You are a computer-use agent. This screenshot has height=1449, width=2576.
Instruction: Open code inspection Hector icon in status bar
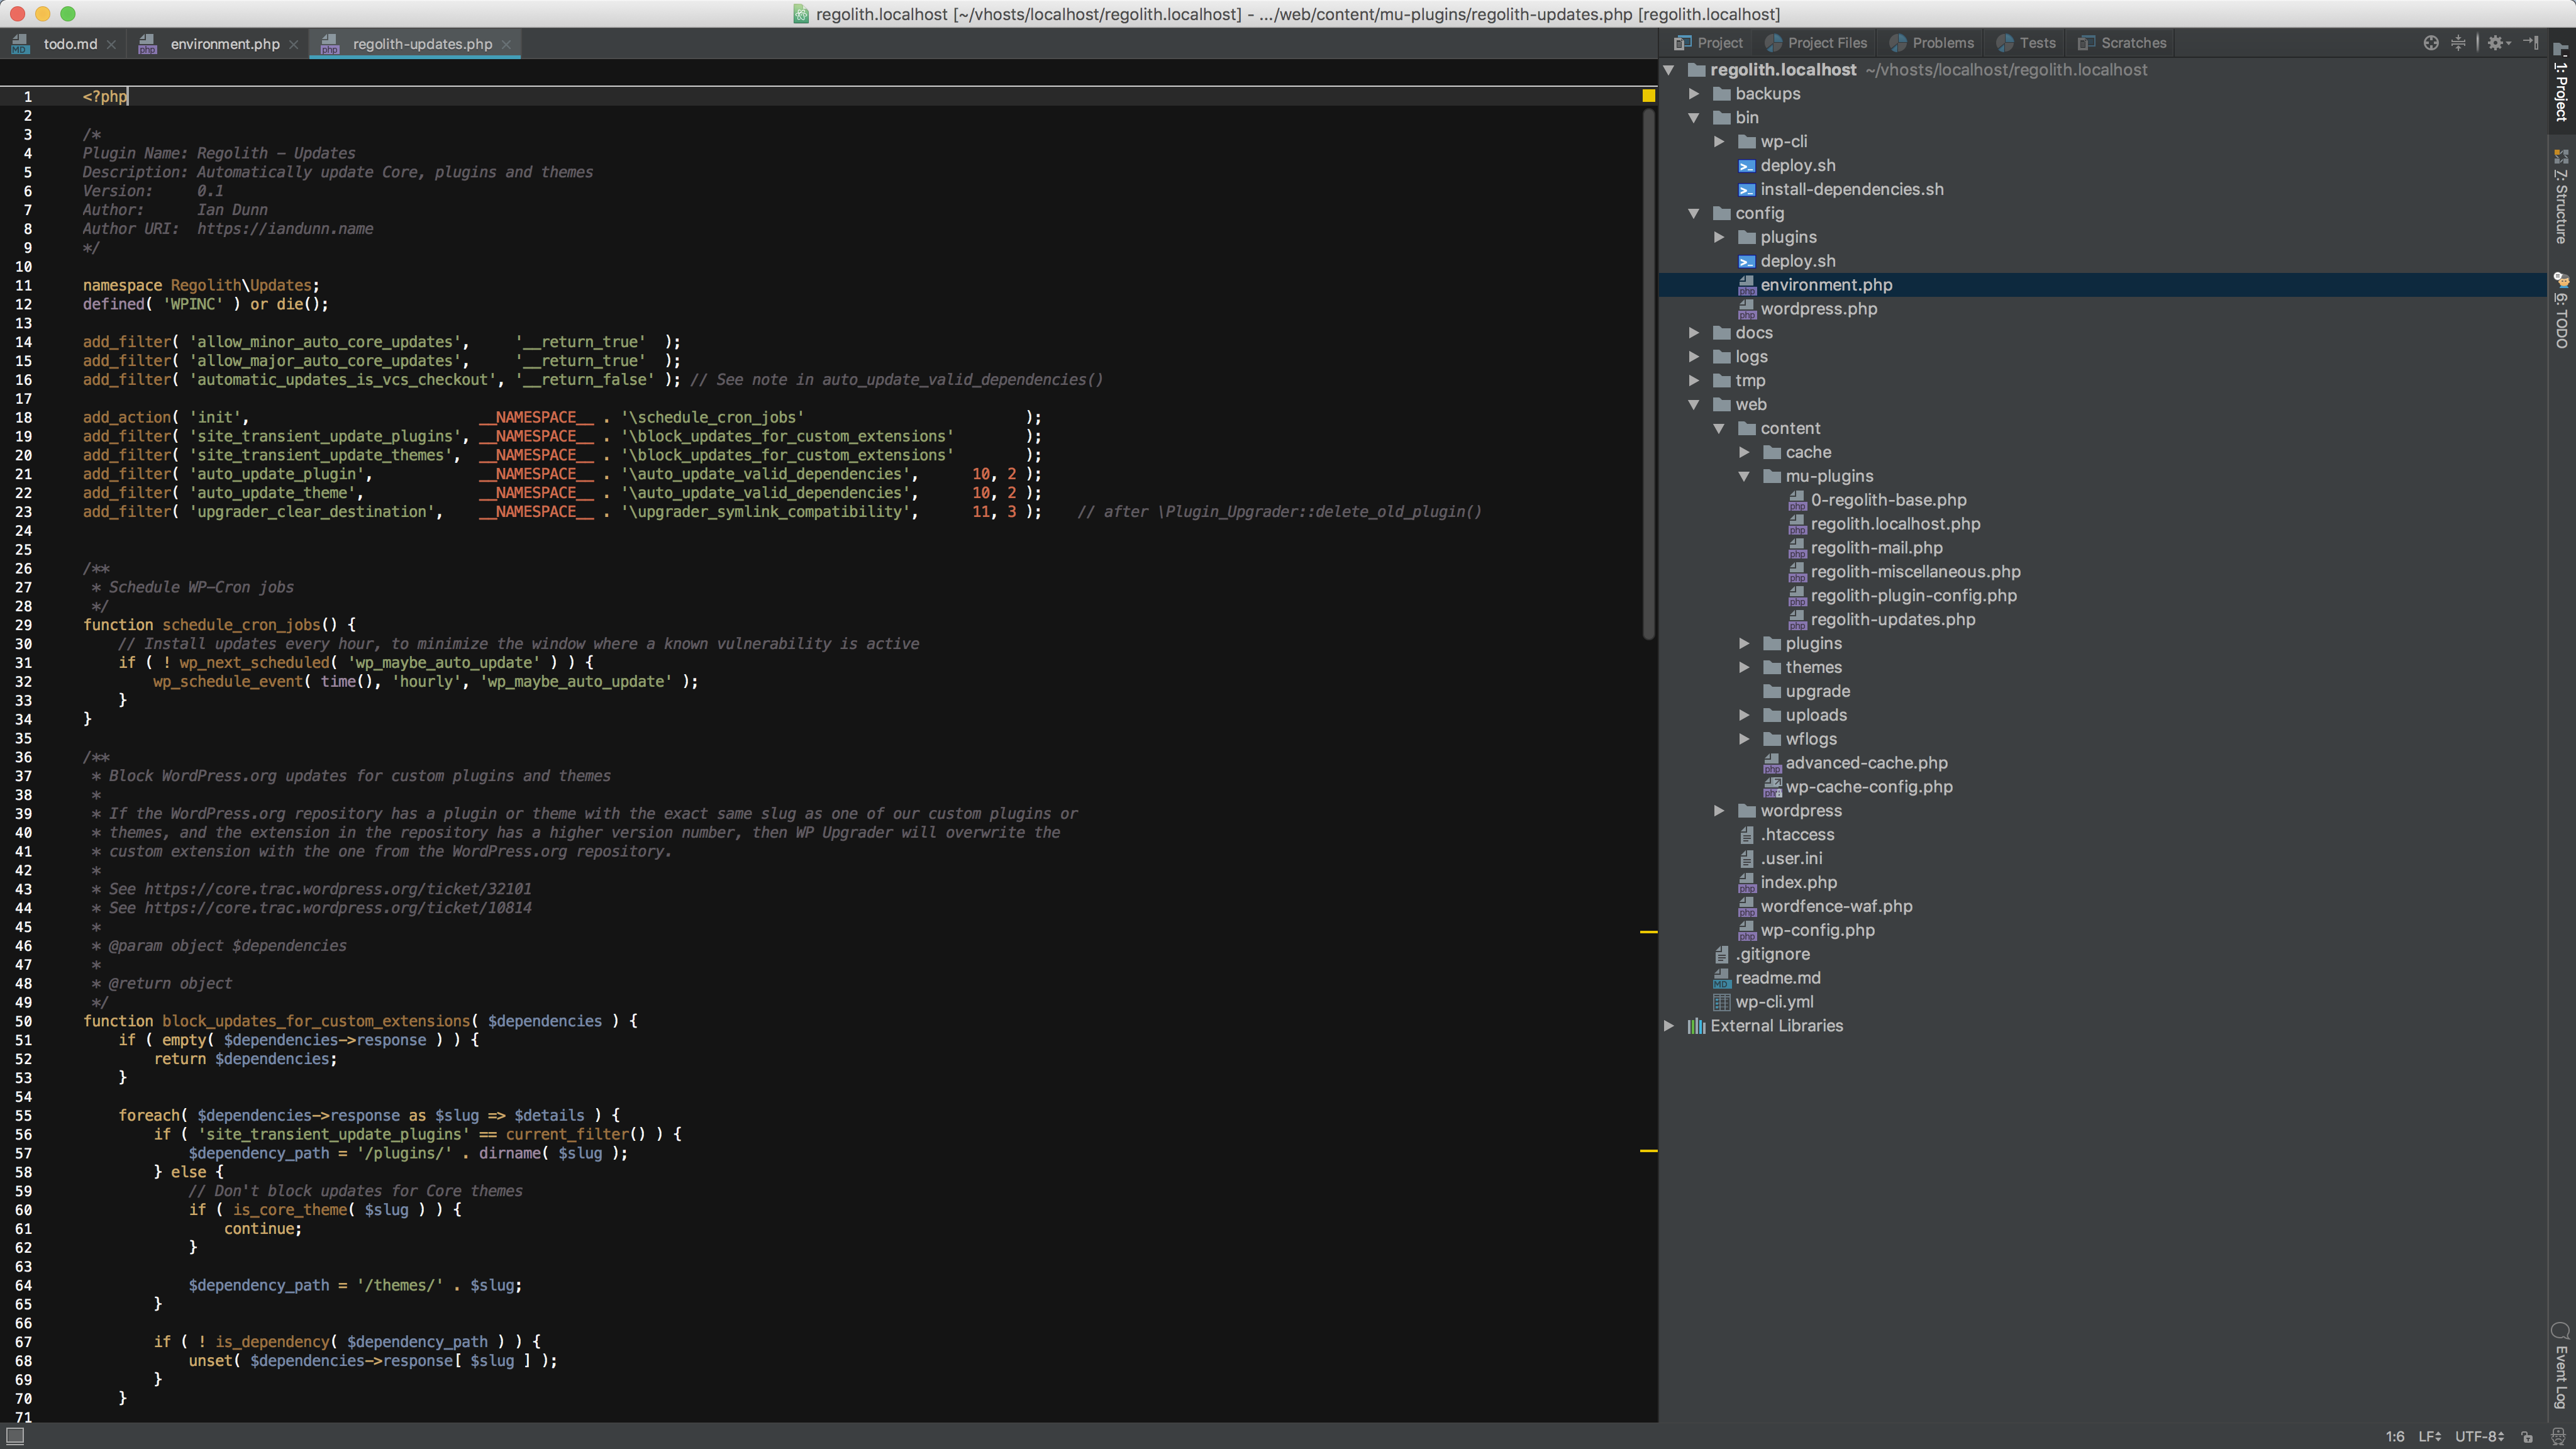(x=2558, y=1436)
